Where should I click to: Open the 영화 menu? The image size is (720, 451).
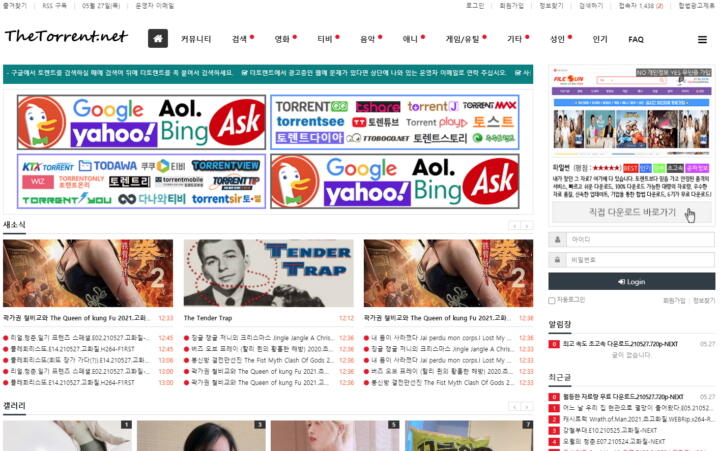click(x=282, y=39)
